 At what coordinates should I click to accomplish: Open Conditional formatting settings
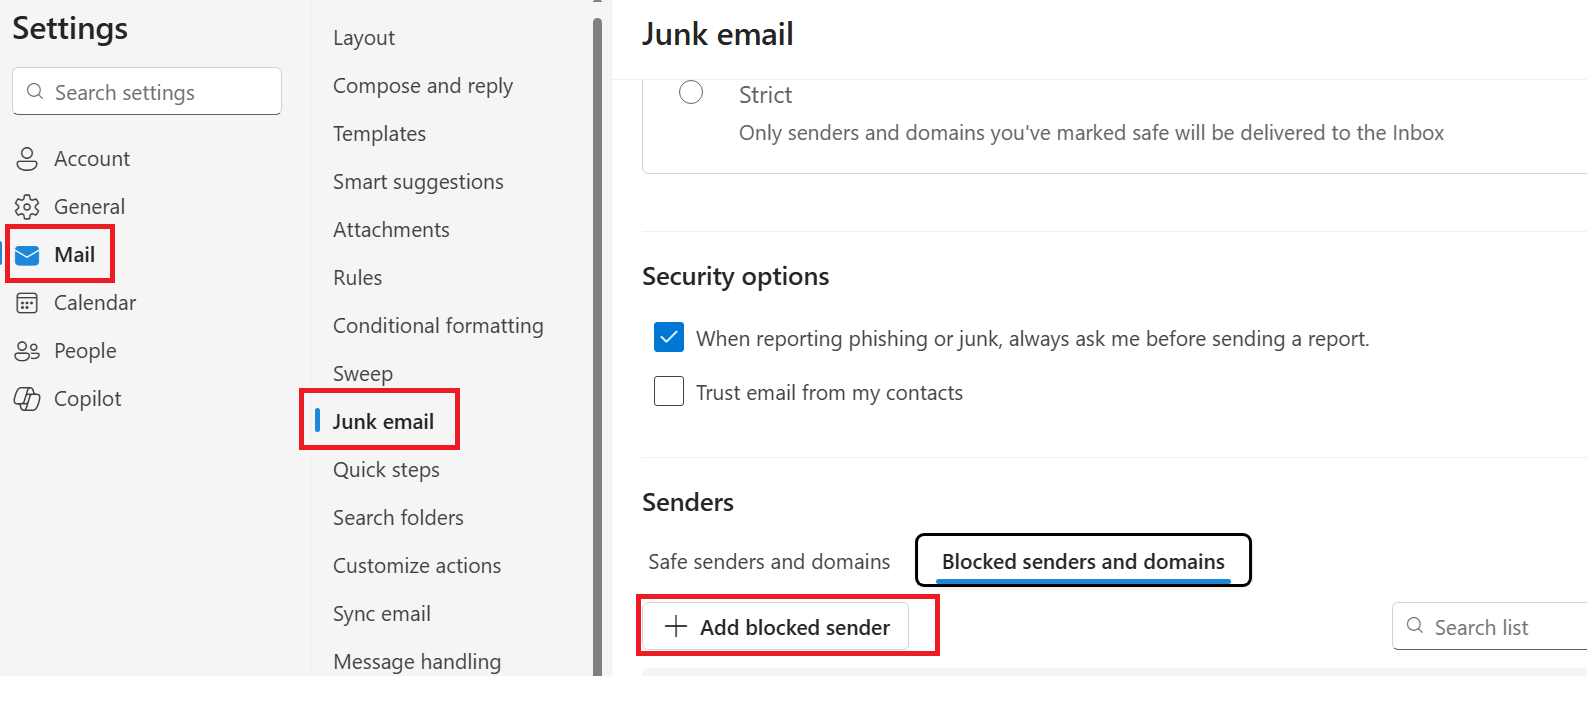tap(438, 326)
